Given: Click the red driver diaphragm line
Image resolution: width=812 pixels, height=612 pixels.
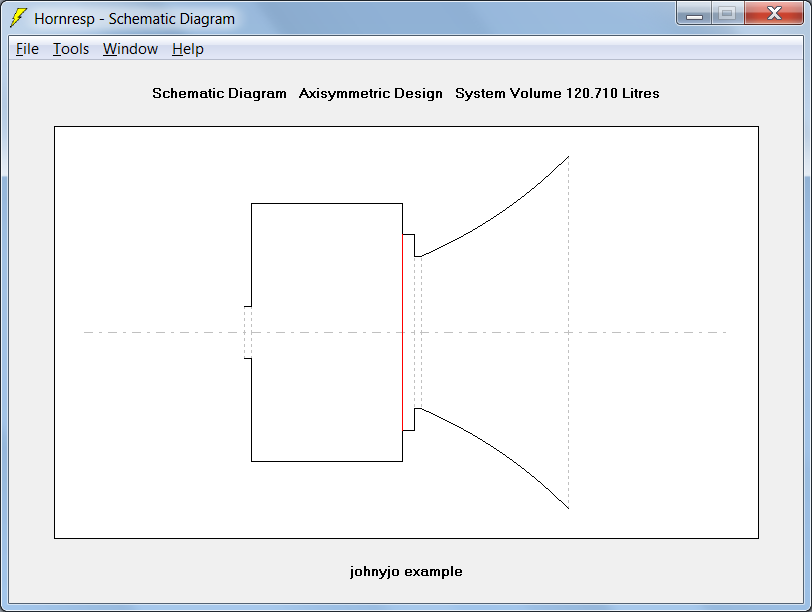Looking at the screenshot, I should pos(402,332).
